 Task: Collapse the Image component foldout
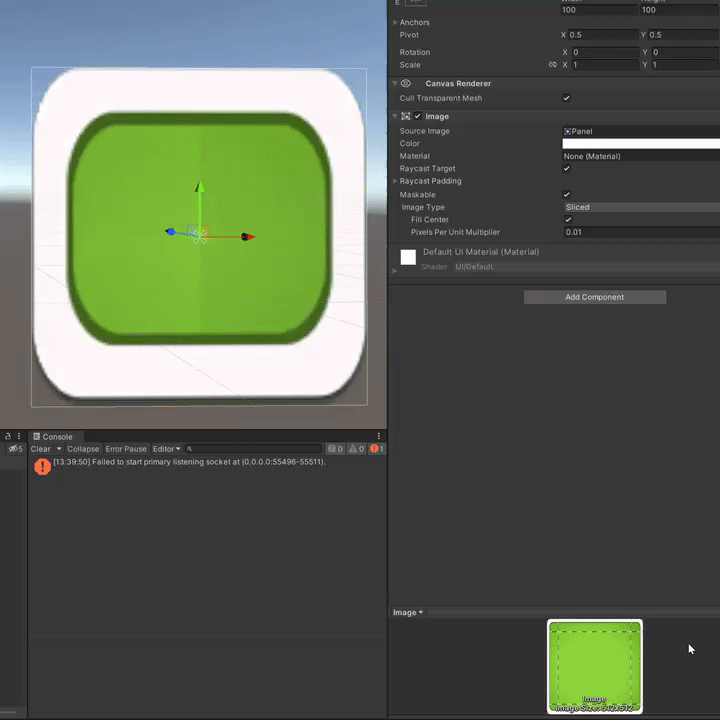(395, 116)
